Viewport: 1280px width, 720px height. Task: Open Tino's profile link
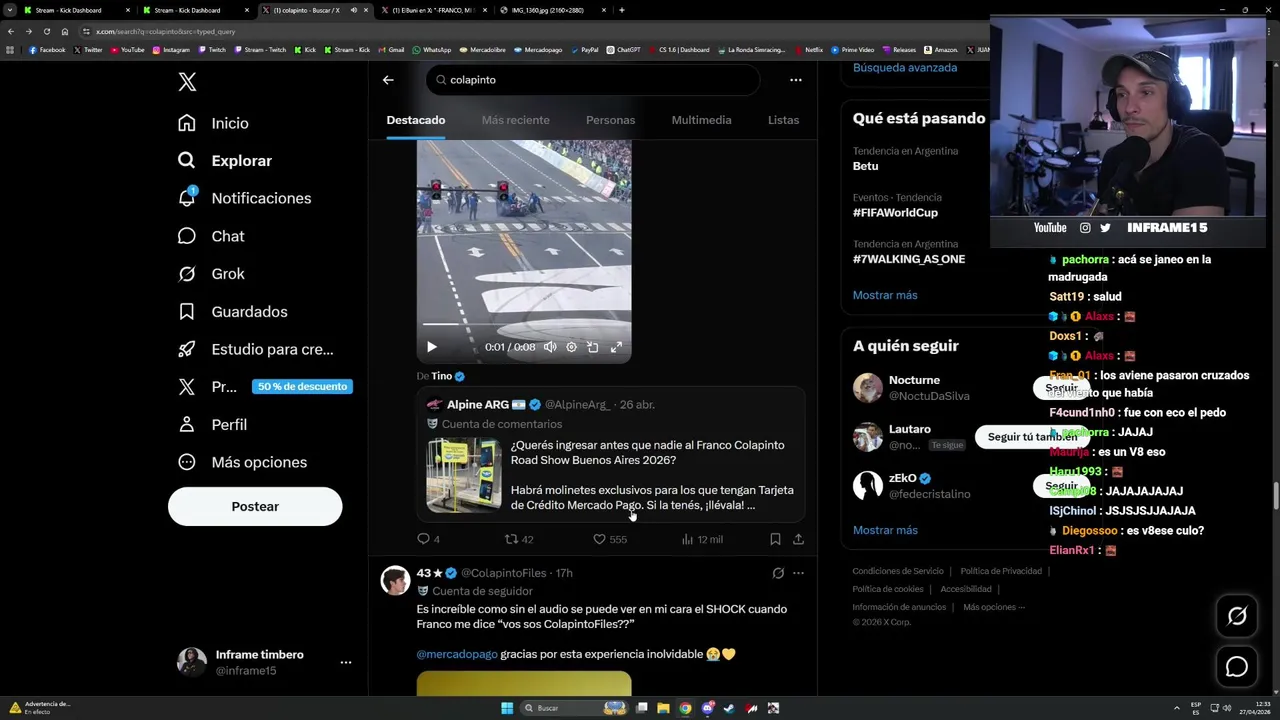pos(448,376)
